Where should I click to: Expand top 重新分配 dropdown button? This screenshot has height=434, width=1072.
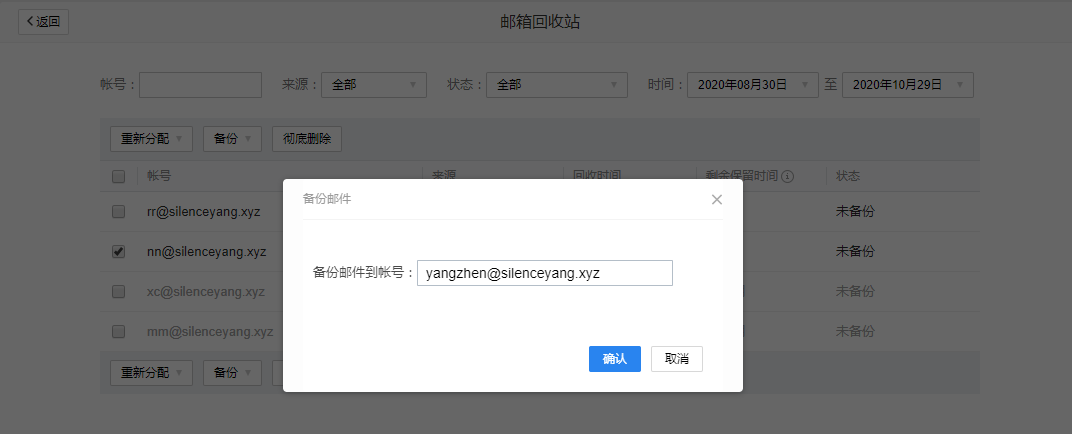coord(151,139)
